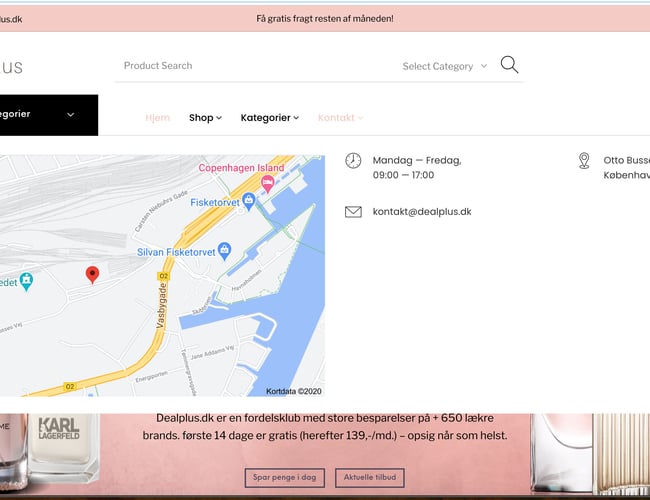The image size is (650, 500).
Task: Click the Silvan Fisketorvet shopping pin
Action: coord(224,251)
